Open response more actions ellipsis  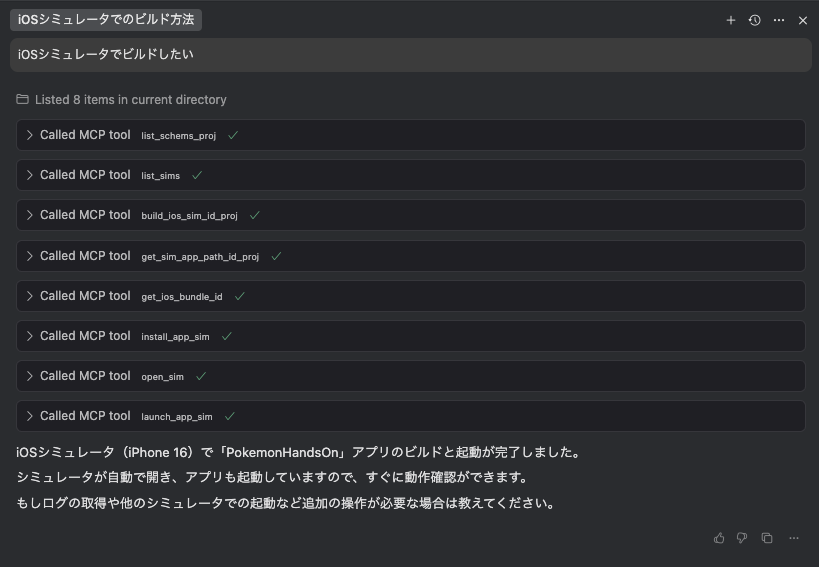(x=794, y=538)
